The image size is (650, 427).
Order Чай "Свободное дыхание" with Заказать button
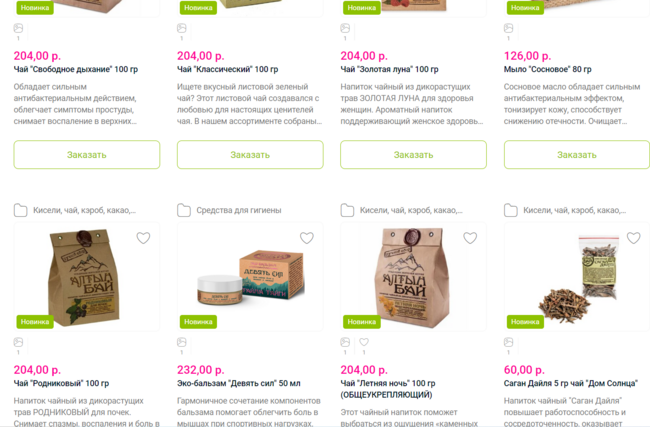(x=87, y=155)
